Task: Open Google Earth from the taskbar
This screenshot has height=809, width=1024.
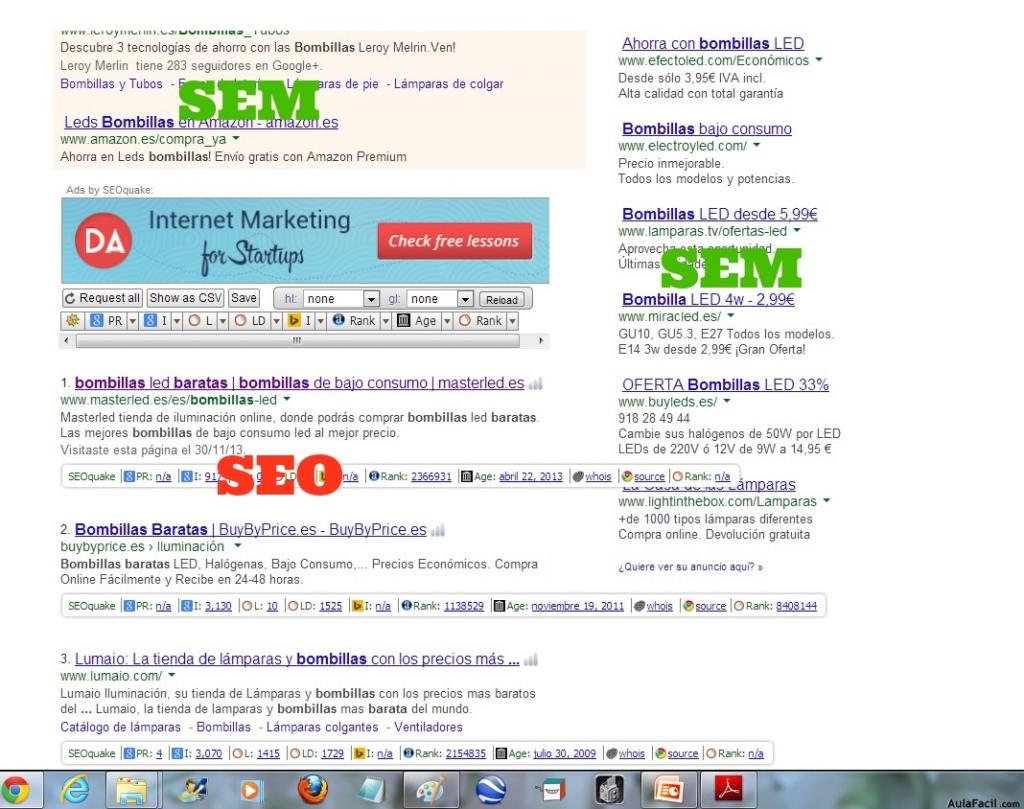Action: click(490, 790)
